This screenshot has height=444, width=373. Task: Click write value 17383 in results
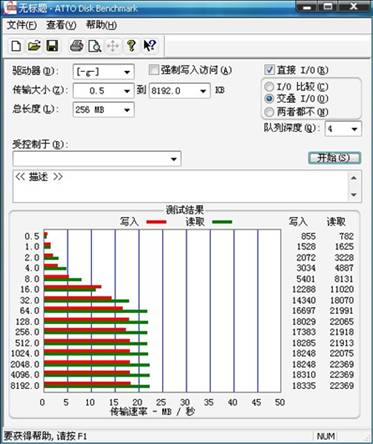click(x=304, y=332)
